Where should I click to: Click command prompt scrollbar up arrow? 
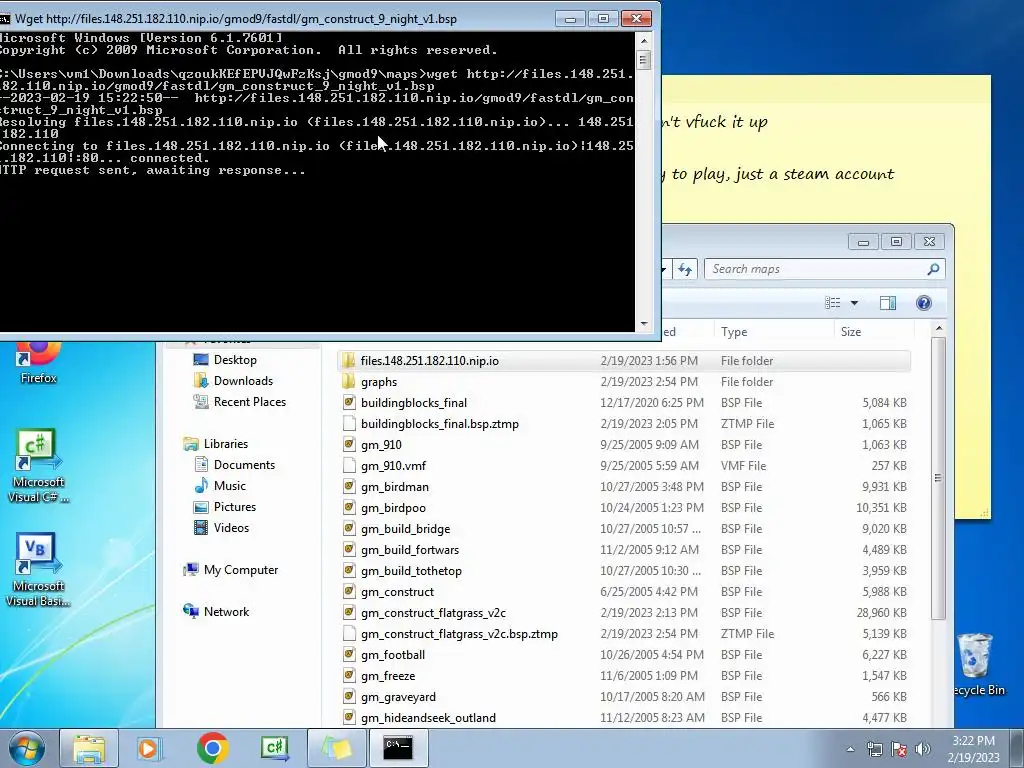point(644,40)
